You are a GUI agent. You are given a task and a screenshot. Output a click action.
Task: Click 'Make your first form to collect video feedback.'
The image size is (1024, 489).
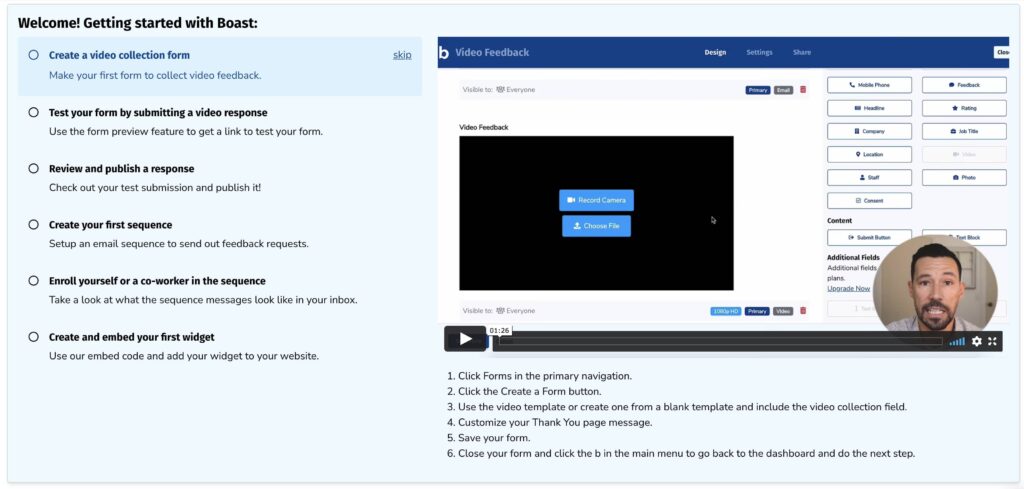point(155,75)
